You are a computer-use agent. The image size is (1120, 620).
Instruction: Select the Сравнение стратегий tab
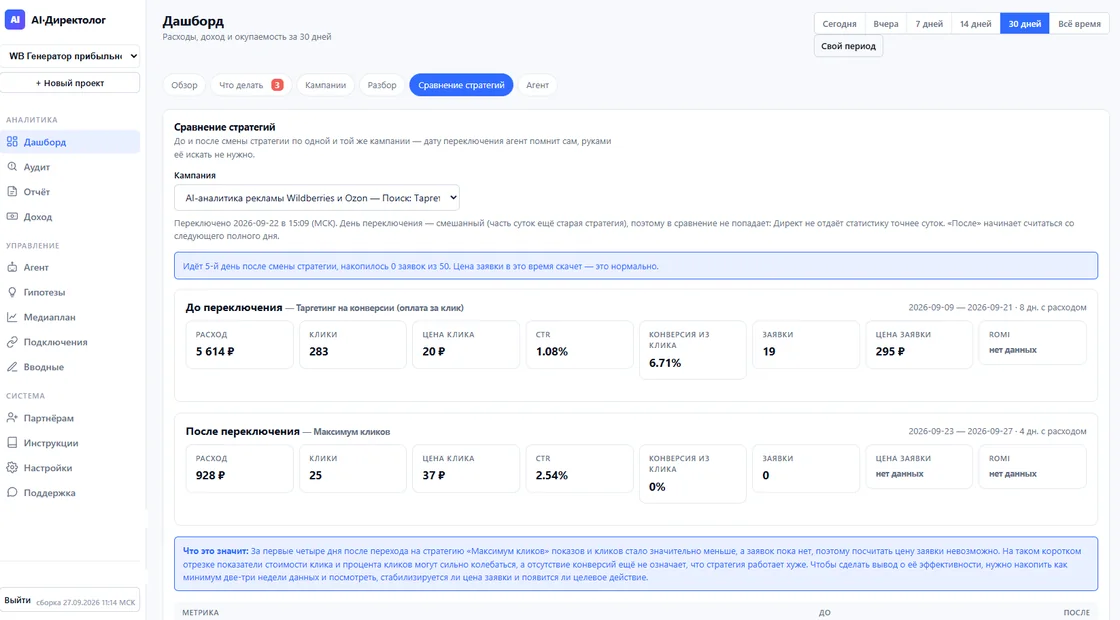point(461,85)
